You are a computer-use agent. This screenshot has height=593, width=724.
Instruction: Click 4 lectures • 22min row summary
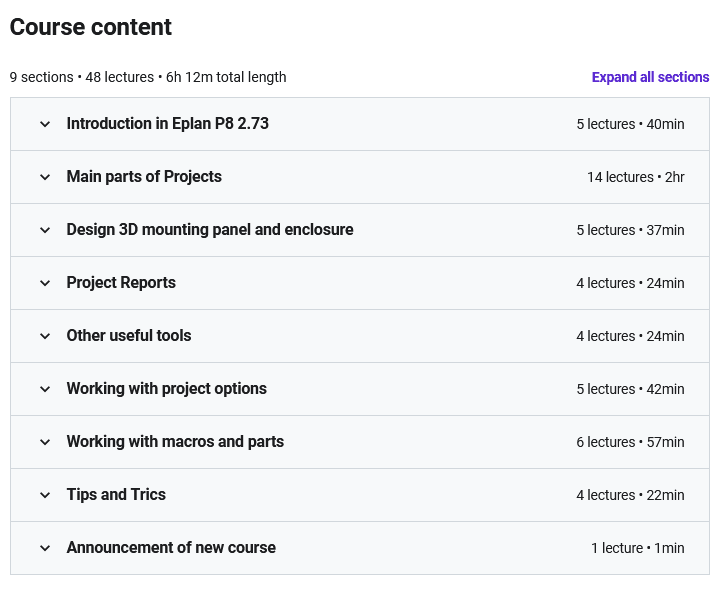coord(630,496)
